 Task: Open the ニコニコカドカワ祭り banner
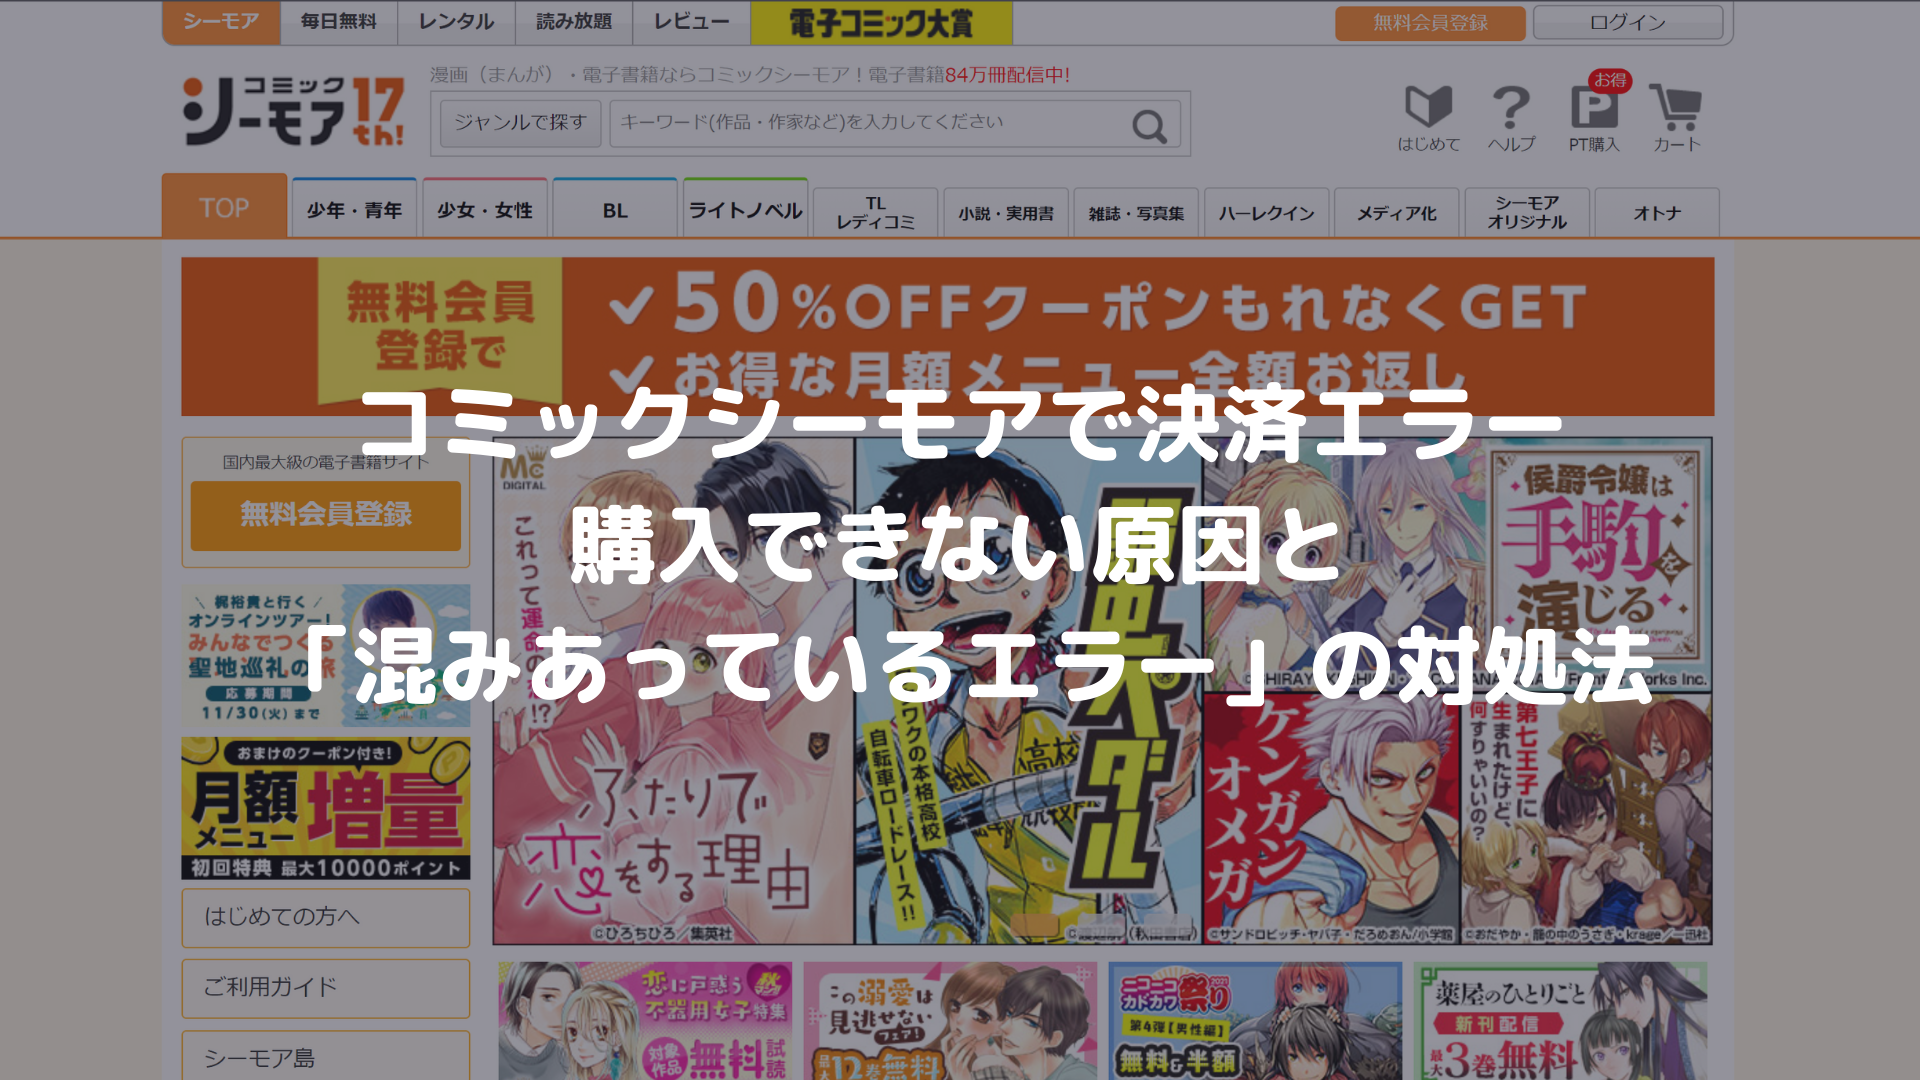1255,1021
